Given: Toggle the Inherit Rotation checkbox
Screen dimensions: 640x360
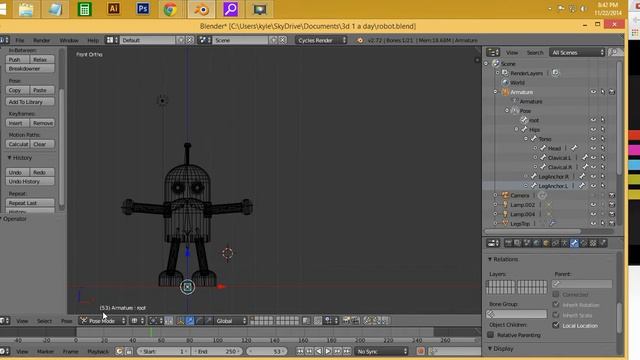Looking at the screenshot, I should (556, 304).
